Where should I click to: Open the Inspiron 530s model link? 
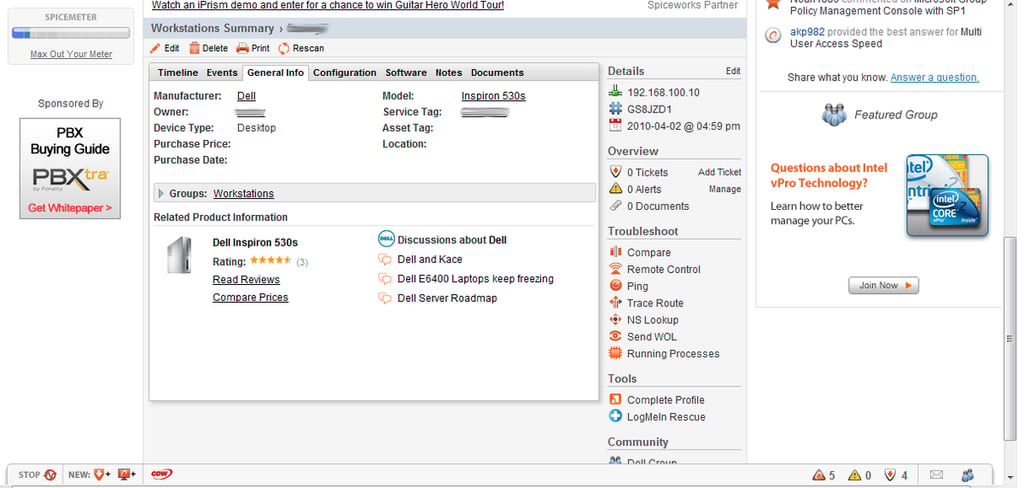[493, 96]
